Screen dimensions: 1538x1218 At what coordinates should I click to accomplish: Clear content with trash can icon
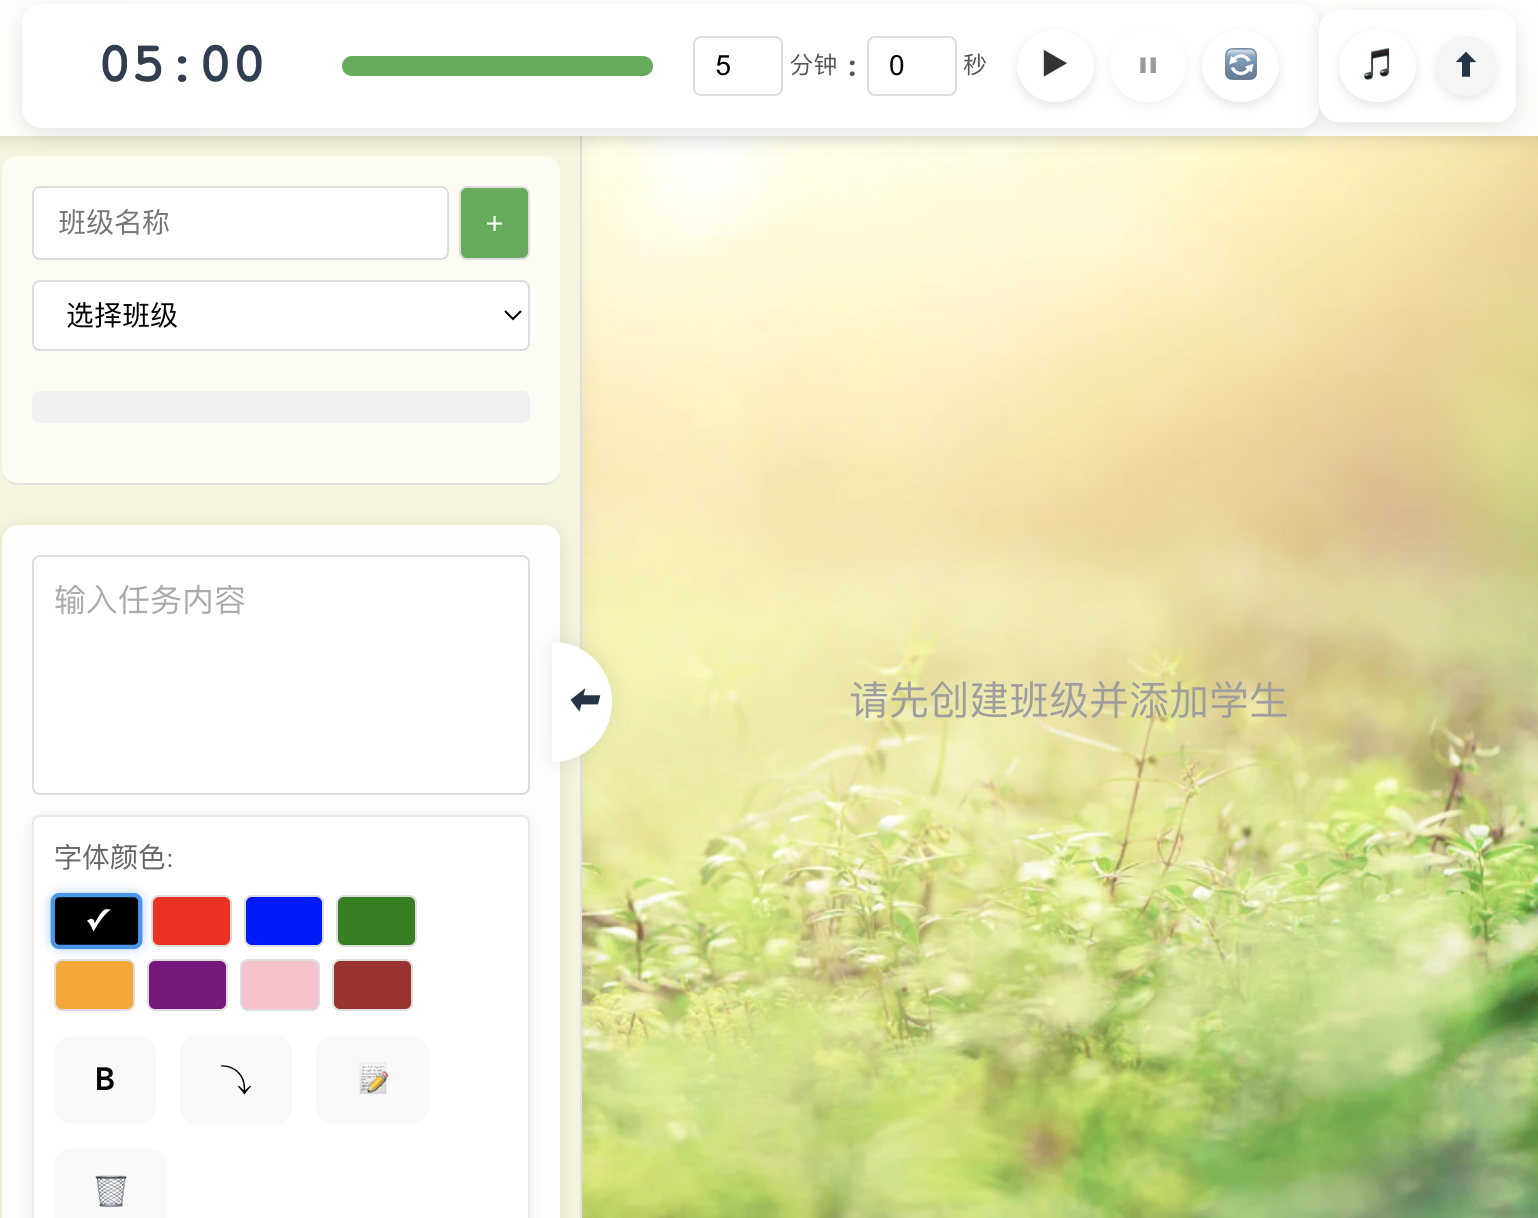pos(110,1190)
